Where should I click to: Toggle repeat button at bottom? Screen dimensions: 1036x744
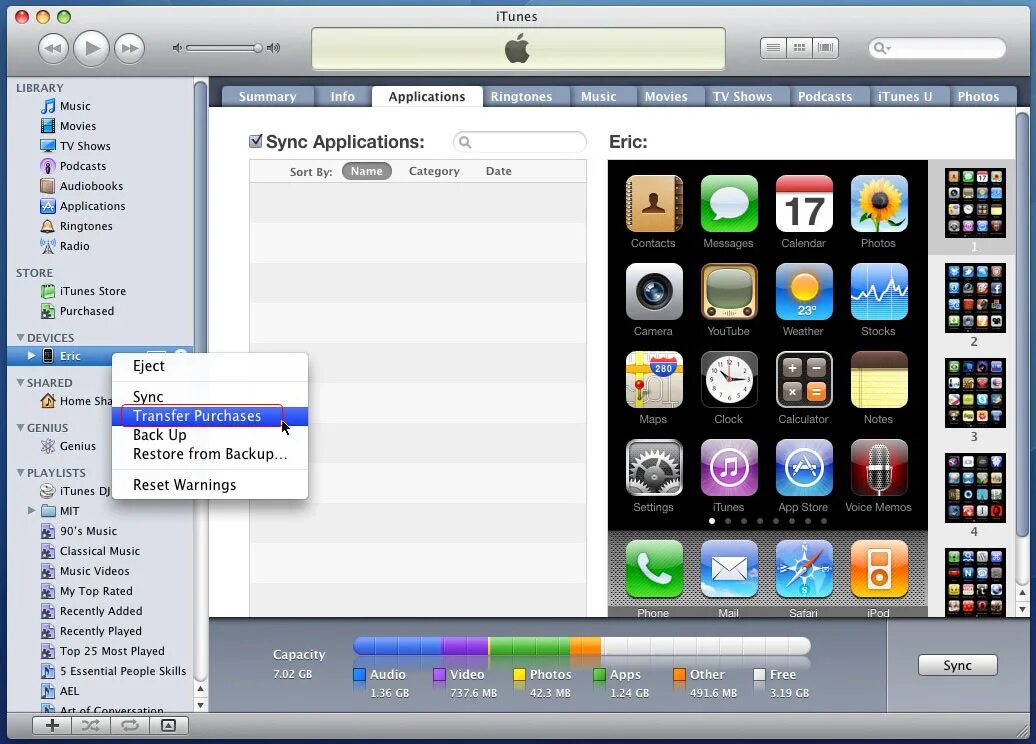click(x=130, y=725)
